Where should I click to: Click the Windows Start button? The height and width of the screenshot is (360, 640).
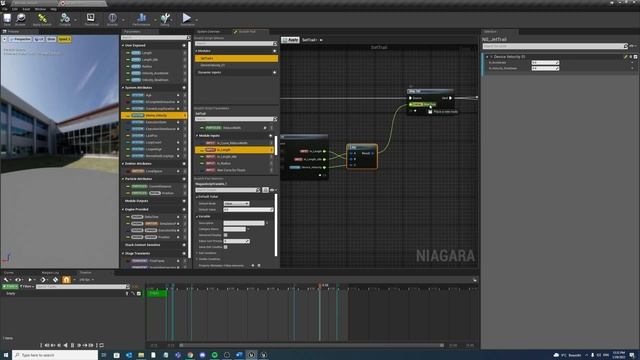click(6, 355)
